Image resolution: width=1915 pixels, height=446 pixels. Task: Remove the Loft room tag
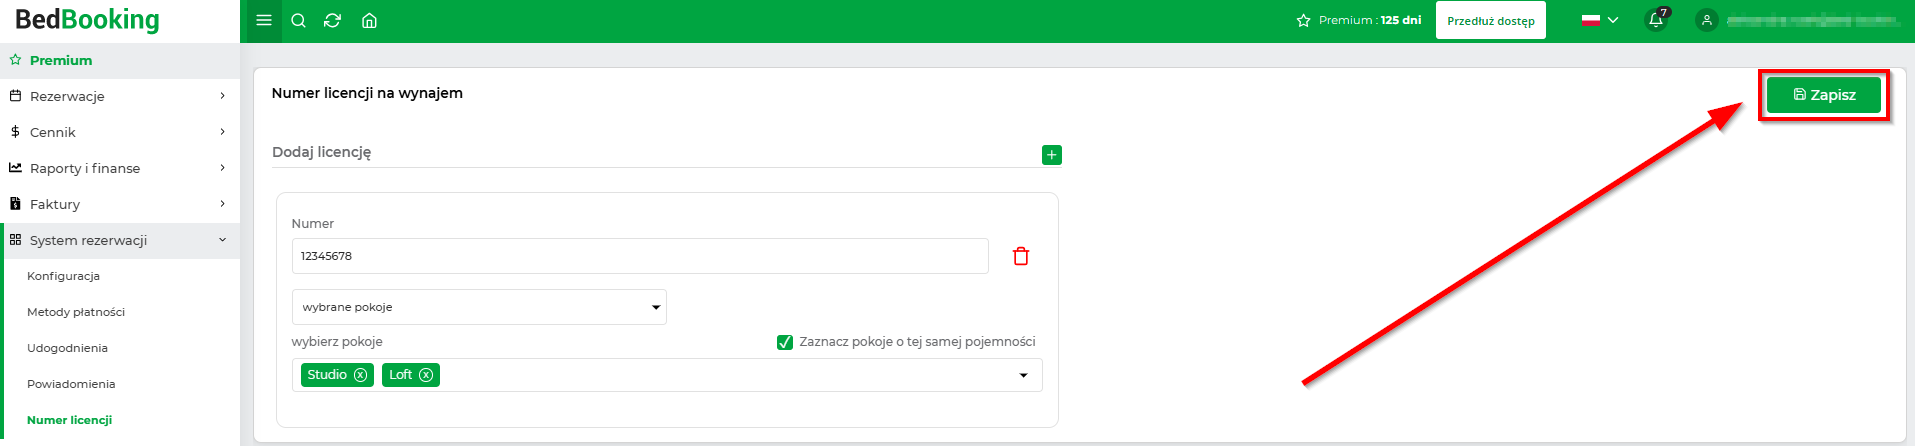tap(426, 375)
